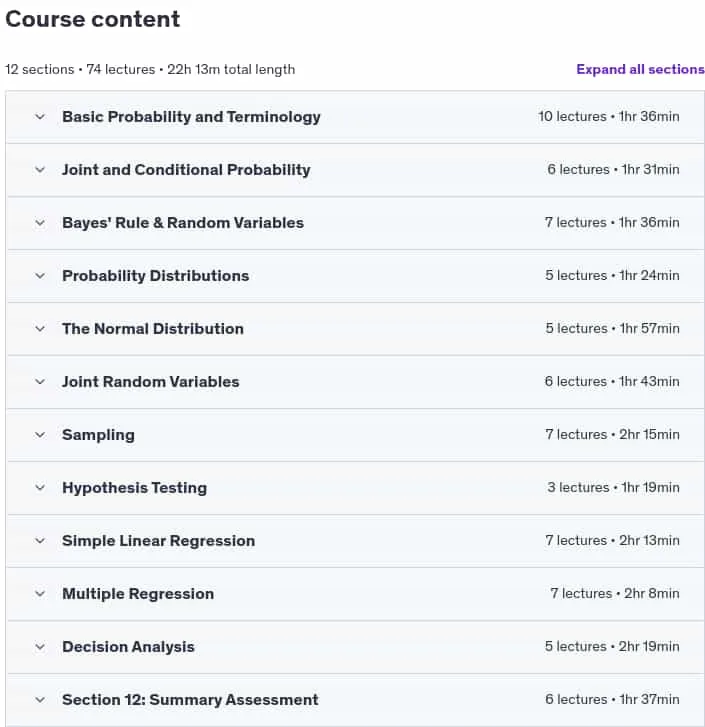This screenshot has width=705, height=727.
Task: Expand Bayes' Rule & Random Variables chevron
Action: click(x=40, y=223)
